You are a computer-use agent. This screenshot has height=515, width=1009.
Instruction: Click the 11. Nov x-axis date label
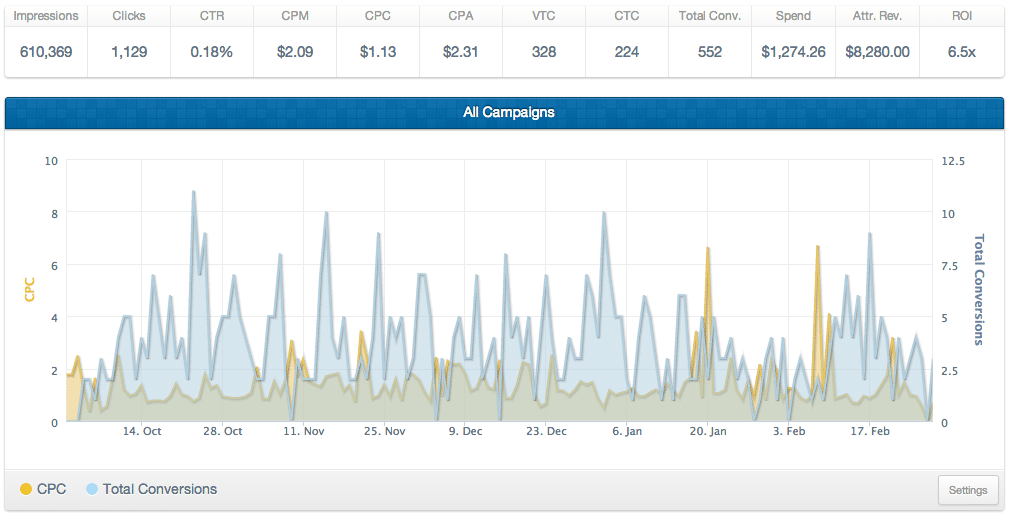tap(304, 431)
